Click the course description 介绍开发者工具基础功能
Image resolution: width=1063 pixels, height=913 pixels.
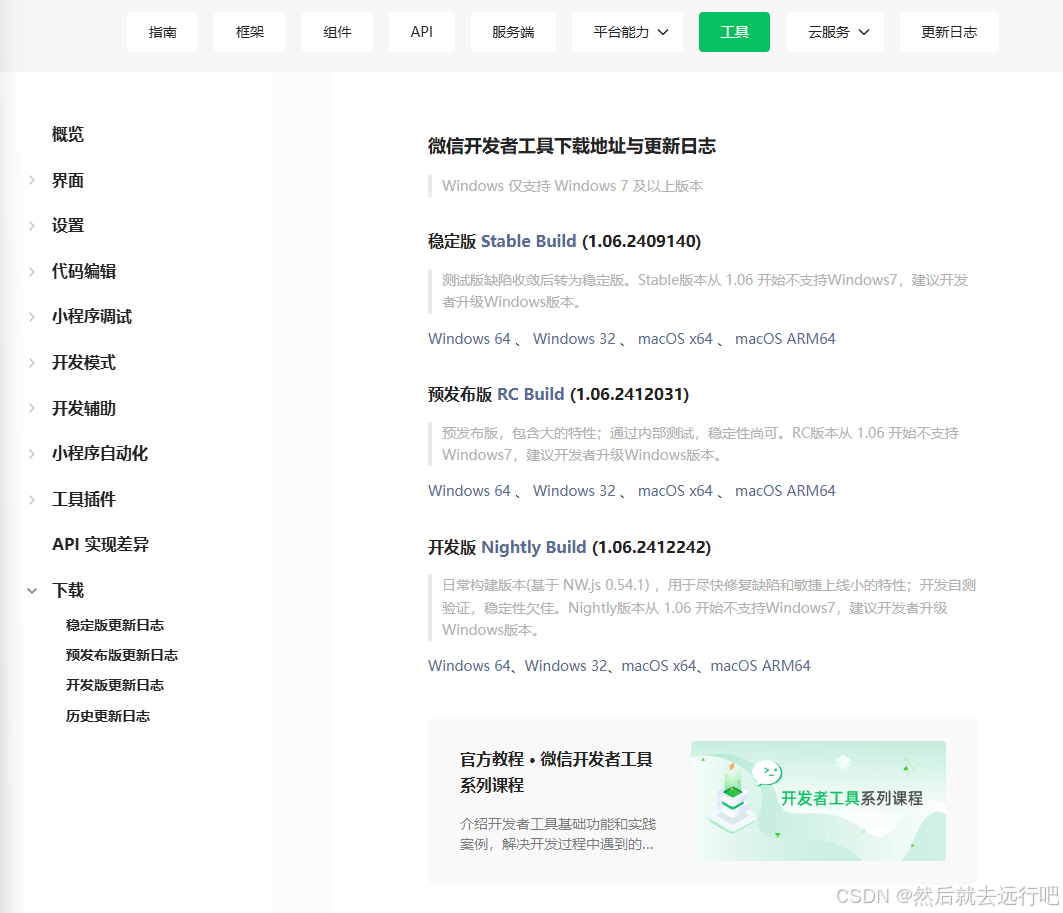(558, 834)
